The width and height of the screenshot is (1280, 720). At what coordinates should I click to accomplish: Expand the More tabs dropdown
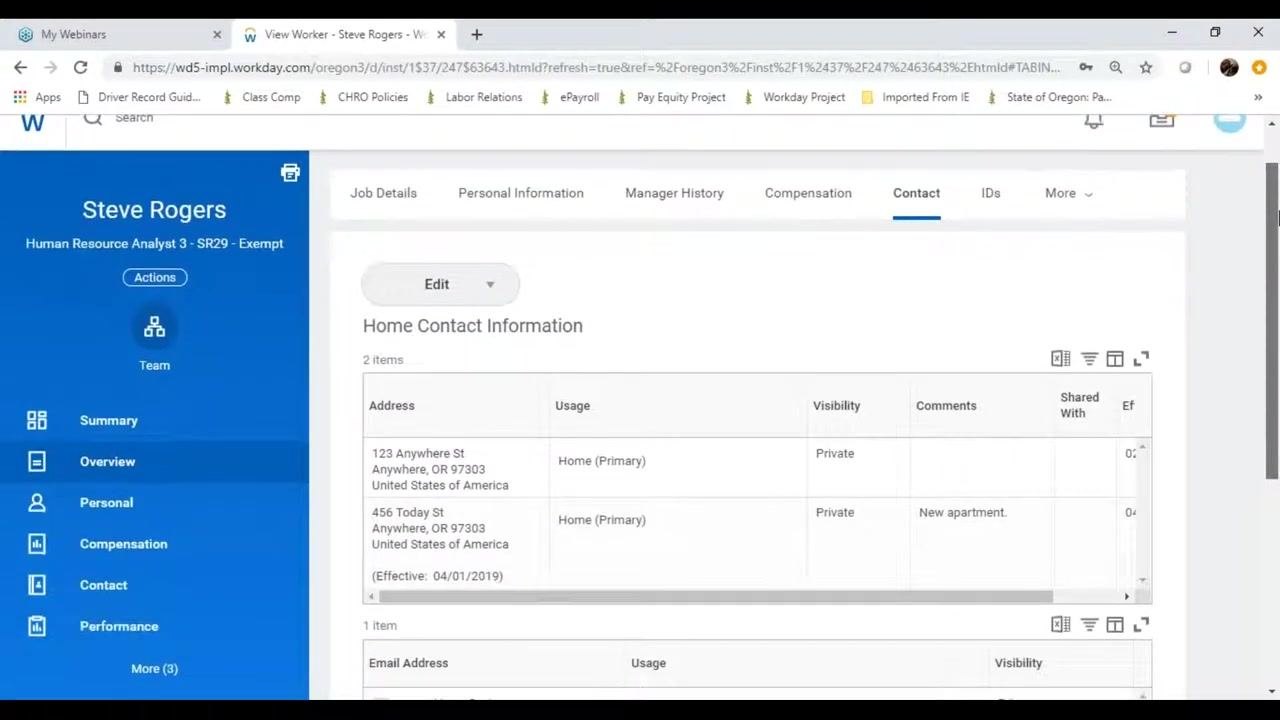1068,193
